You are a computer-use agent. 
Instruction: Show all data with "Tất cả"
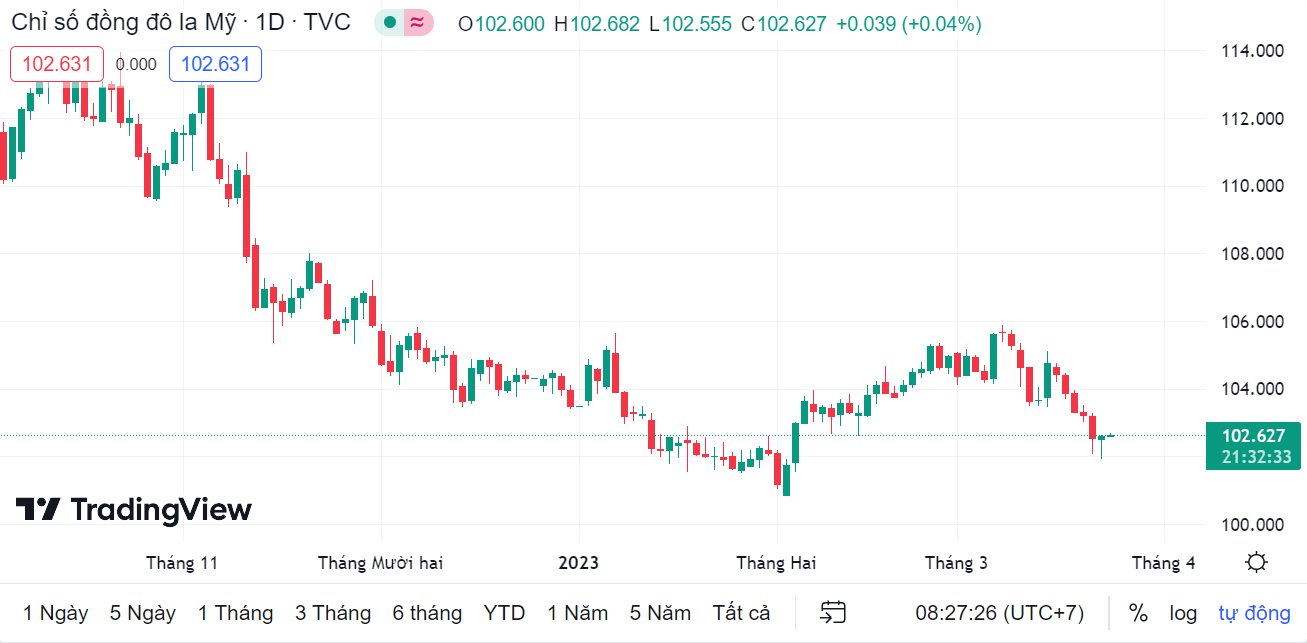tap(741, 612)
